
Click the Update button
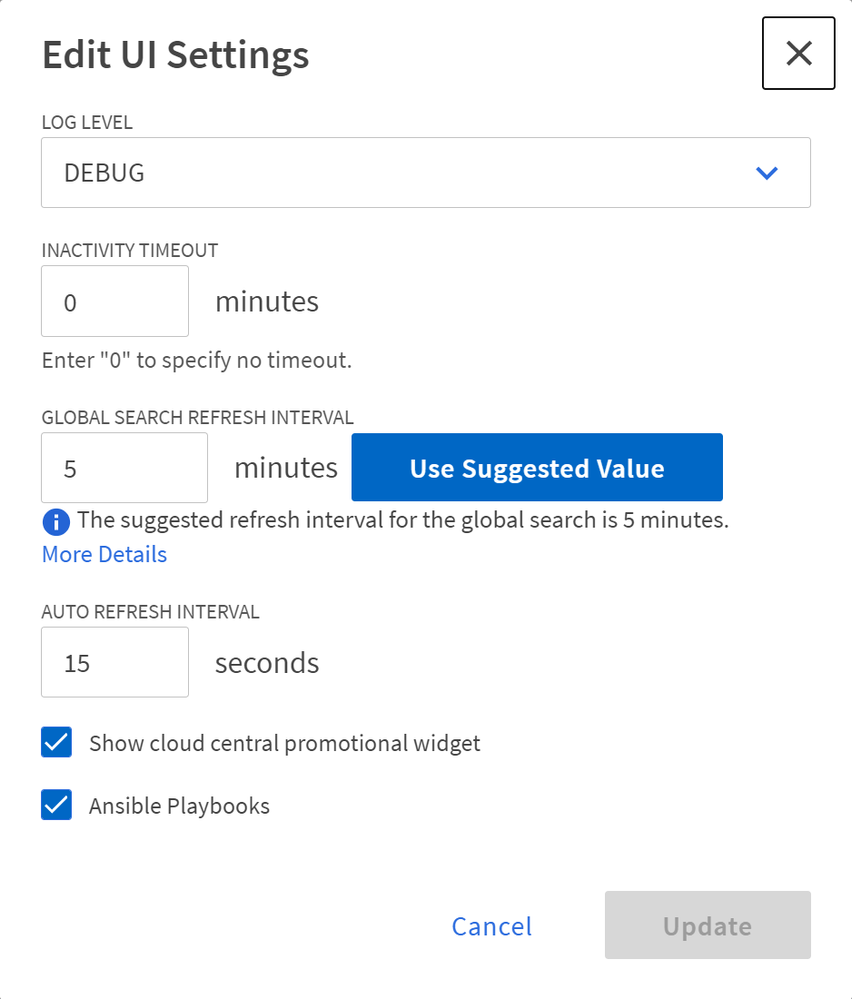click(707, 926)
